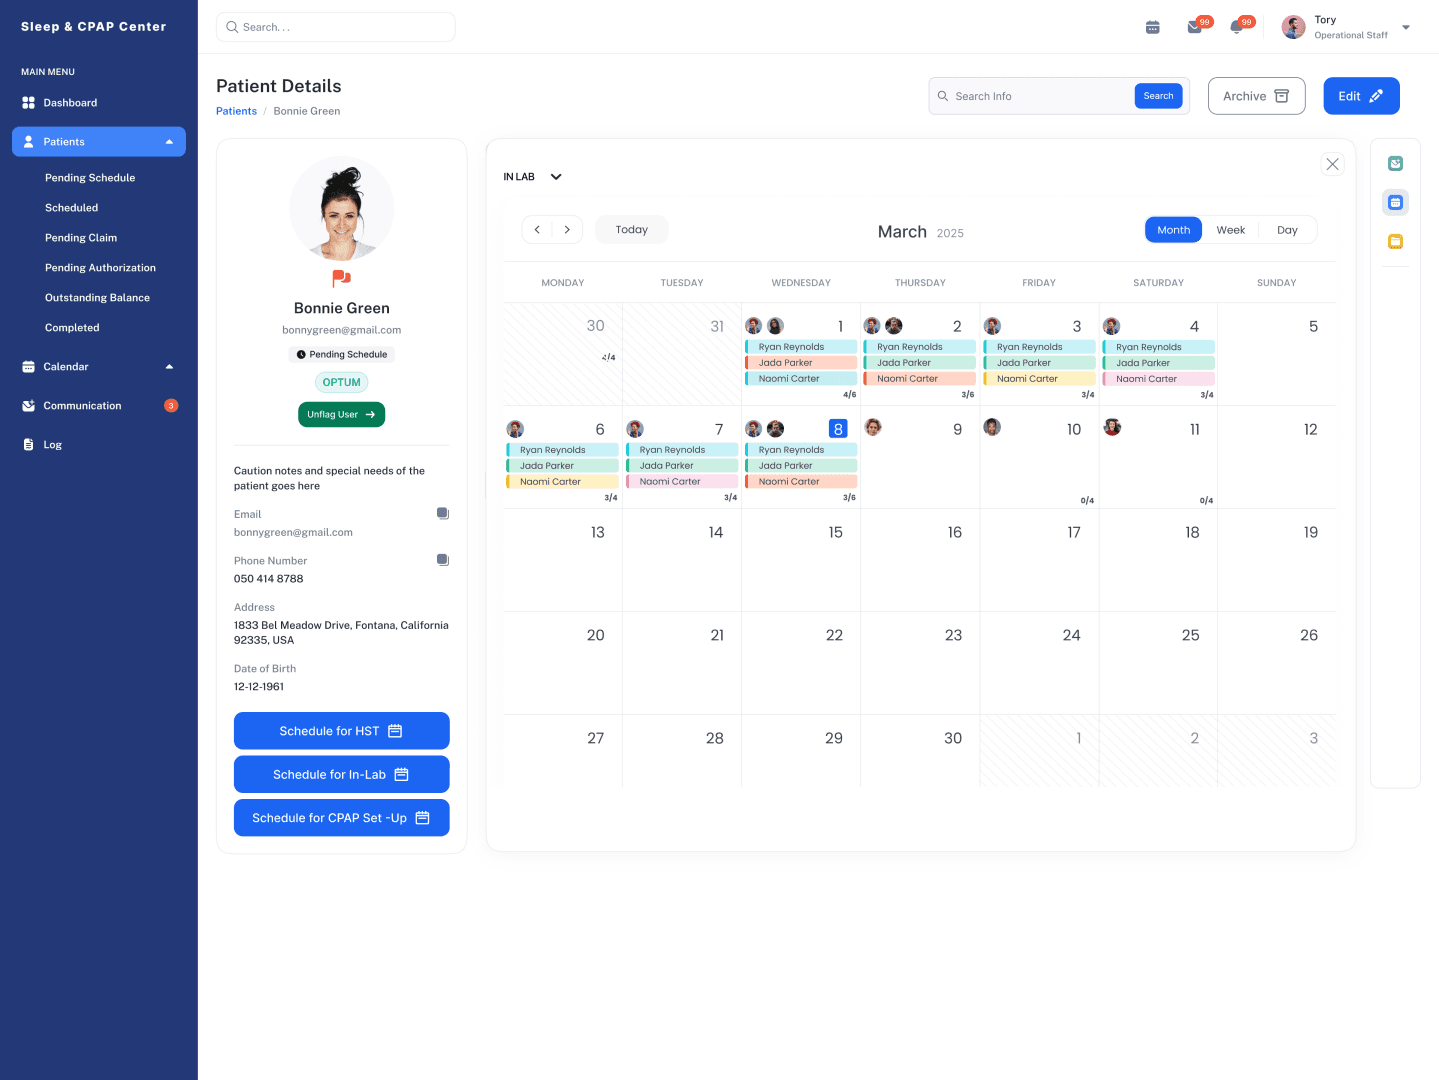Click Bonnie Green's profile photo
1439x1080 pixels.
pos(341,209)
